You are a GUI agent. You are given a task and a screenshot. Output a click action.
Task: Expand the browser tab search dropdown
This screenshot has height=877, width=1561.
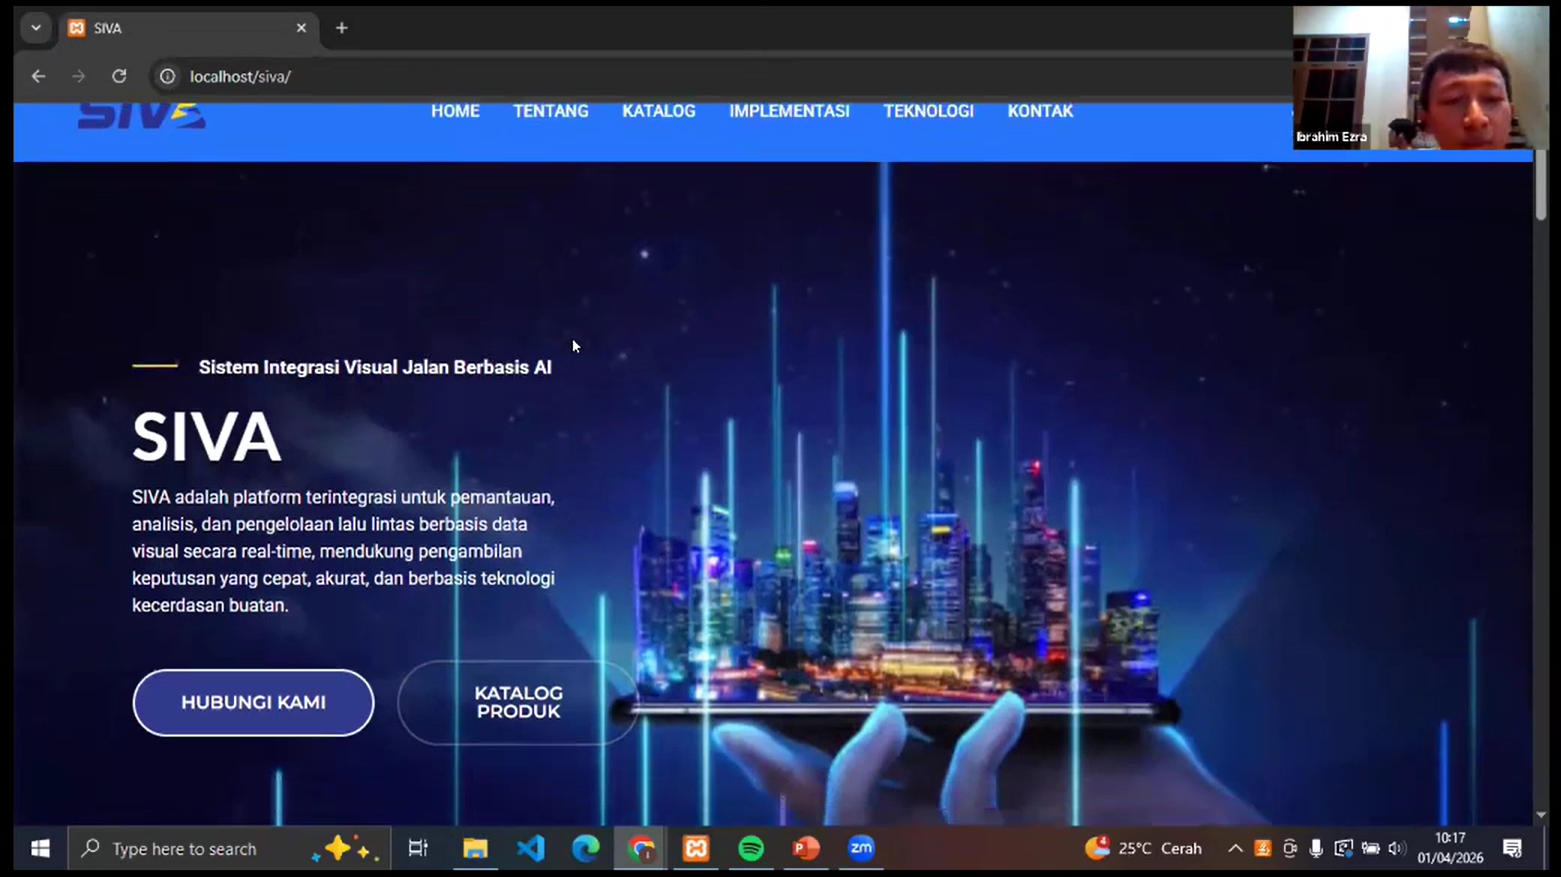tap(36, 28)
